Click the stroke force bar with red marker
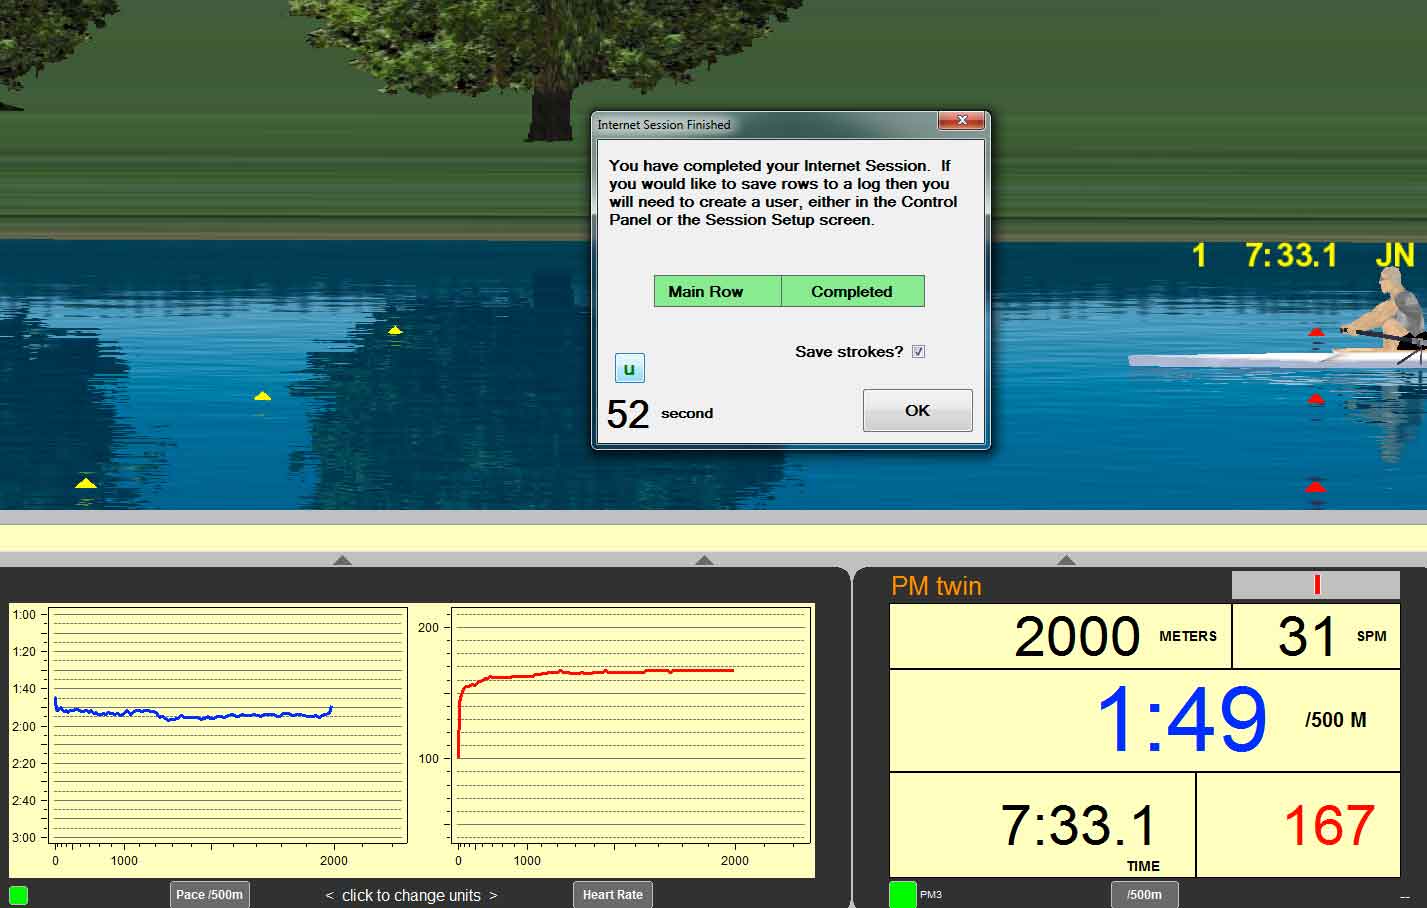The image size is (1427, 908). pos(1315,585)
